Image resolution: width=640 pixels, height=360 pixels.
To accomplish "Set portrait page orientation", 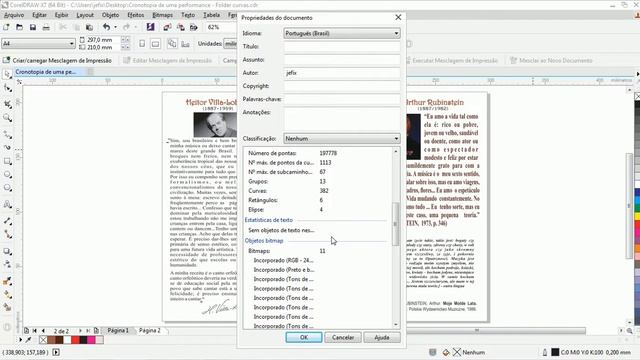I will (142, 44).
